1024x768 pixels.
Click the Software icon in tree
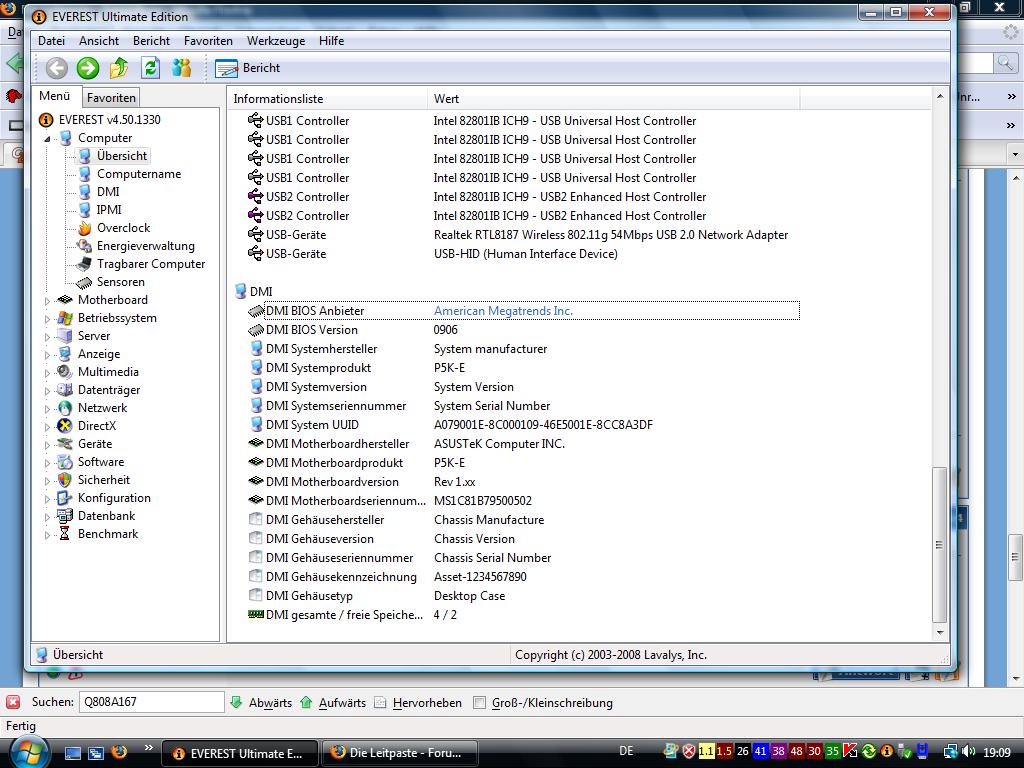(65, 462)
